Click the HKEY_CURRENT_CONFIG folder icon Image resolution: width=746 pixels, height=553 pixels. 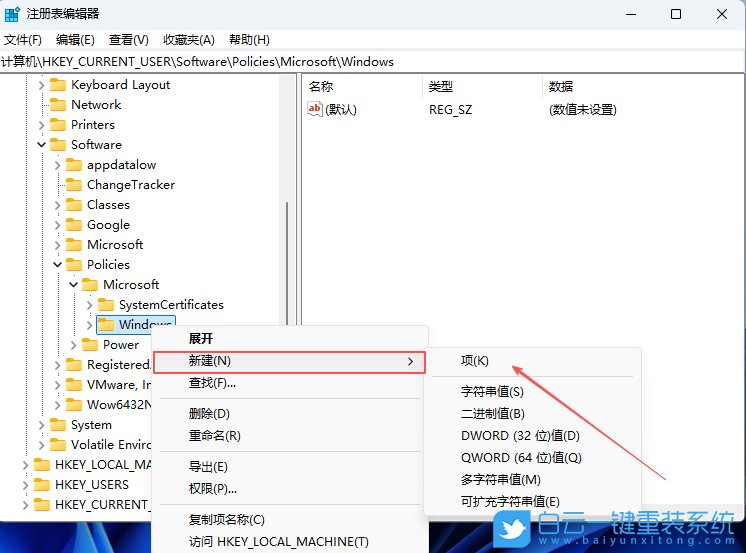(x=42, y=504)
